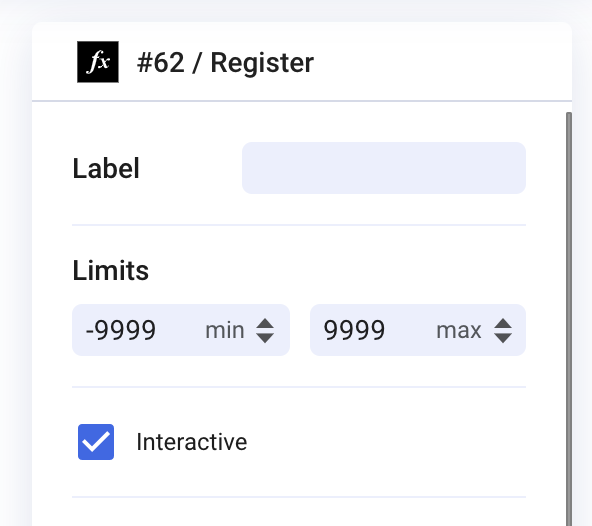Select the 9999 max value field
The width and height of the screenshot is (592, 526).
click(418, 330)
